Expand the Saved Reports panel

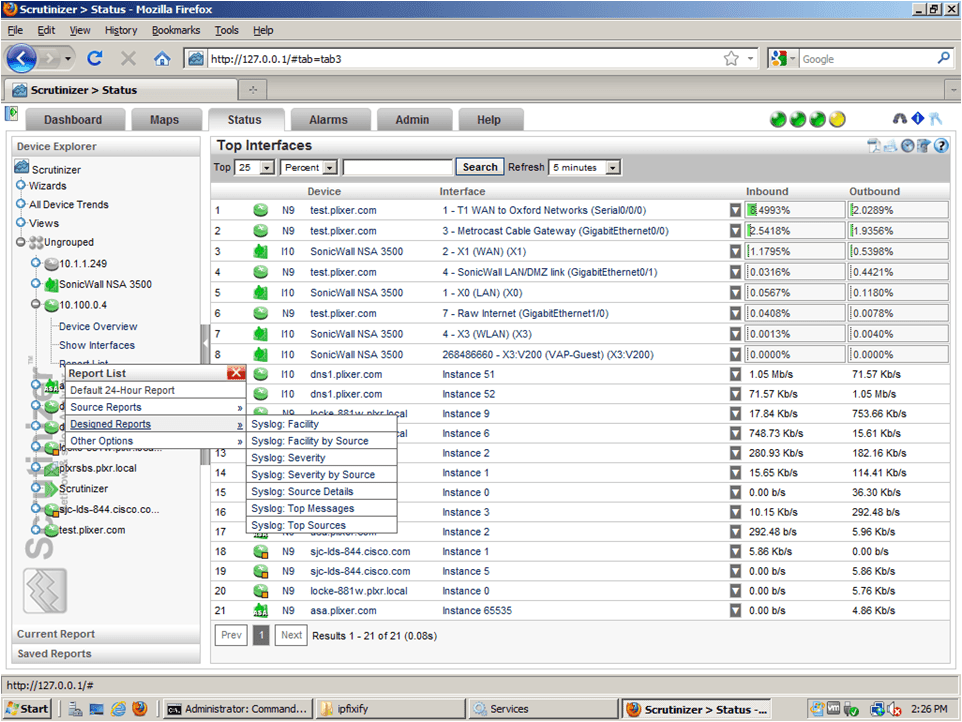coord(106,653)
